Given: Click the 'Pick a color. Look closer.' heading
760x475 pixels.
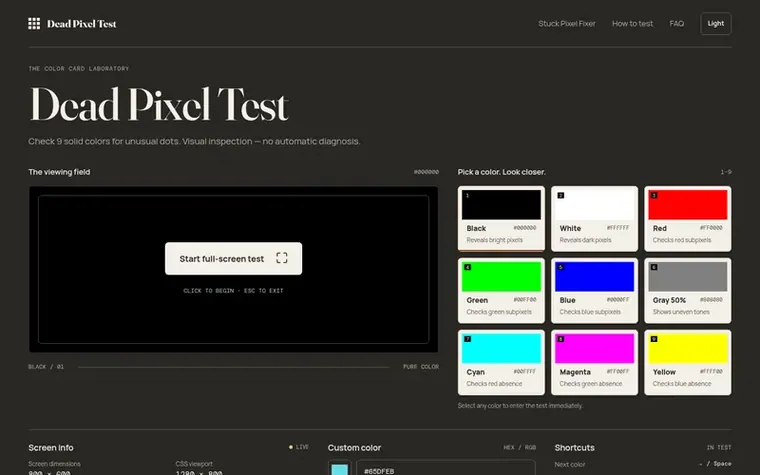Looking at the screenshot, I should coord(502,172).
